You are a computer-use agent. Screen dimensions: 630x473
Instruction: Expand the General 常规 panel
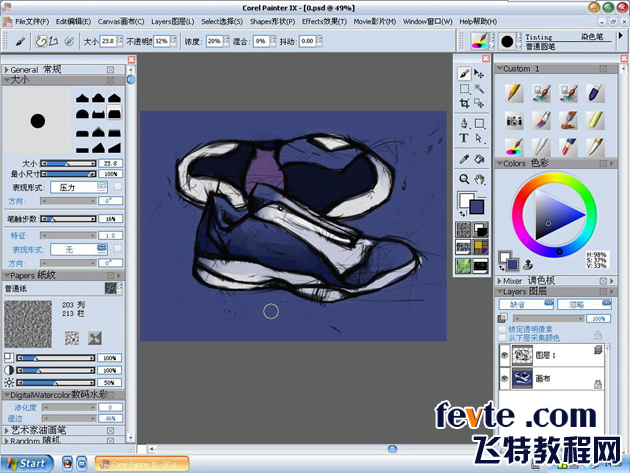[x=6, y=70]
